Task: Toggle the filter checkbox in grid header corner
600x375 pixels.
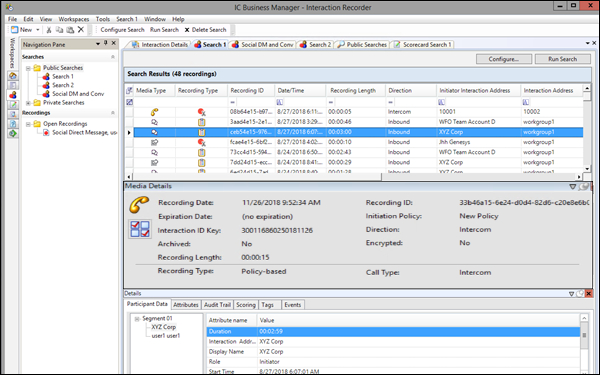Action: tap(129, 91)
